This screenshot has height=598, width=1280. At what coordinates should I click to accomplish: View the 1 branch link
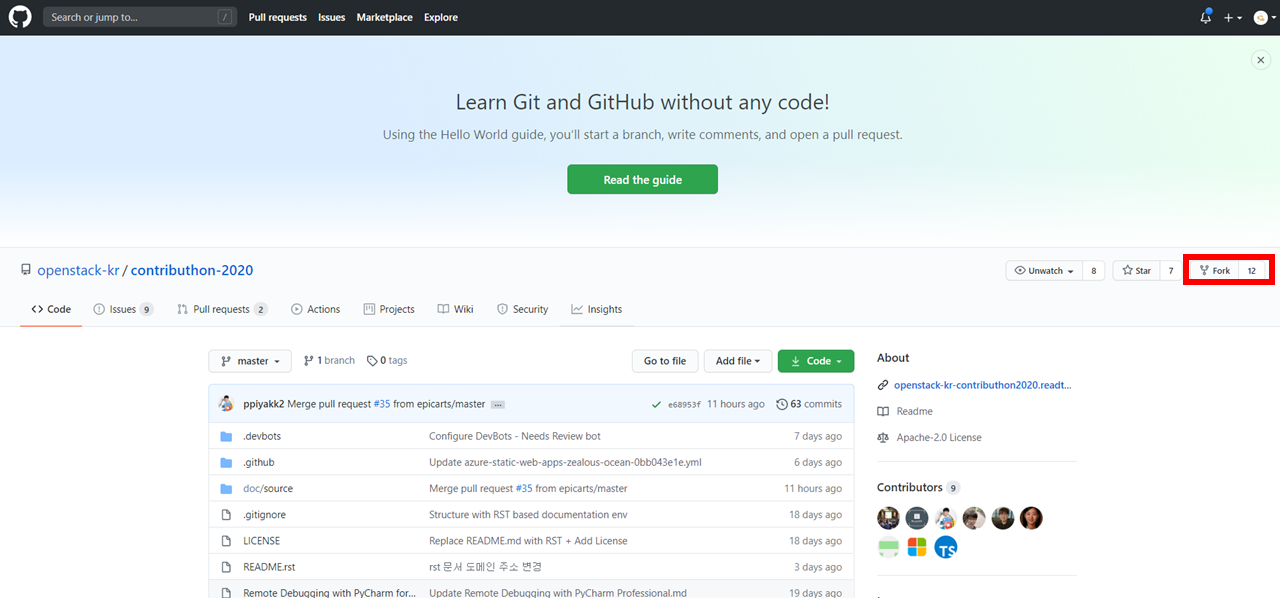[x=329, y=360]
